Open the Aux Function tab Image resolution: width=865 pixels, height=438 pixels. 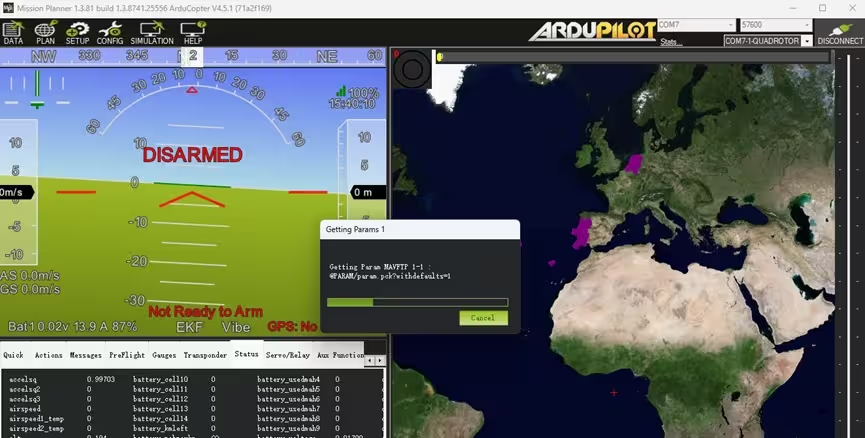coord(340,355)
